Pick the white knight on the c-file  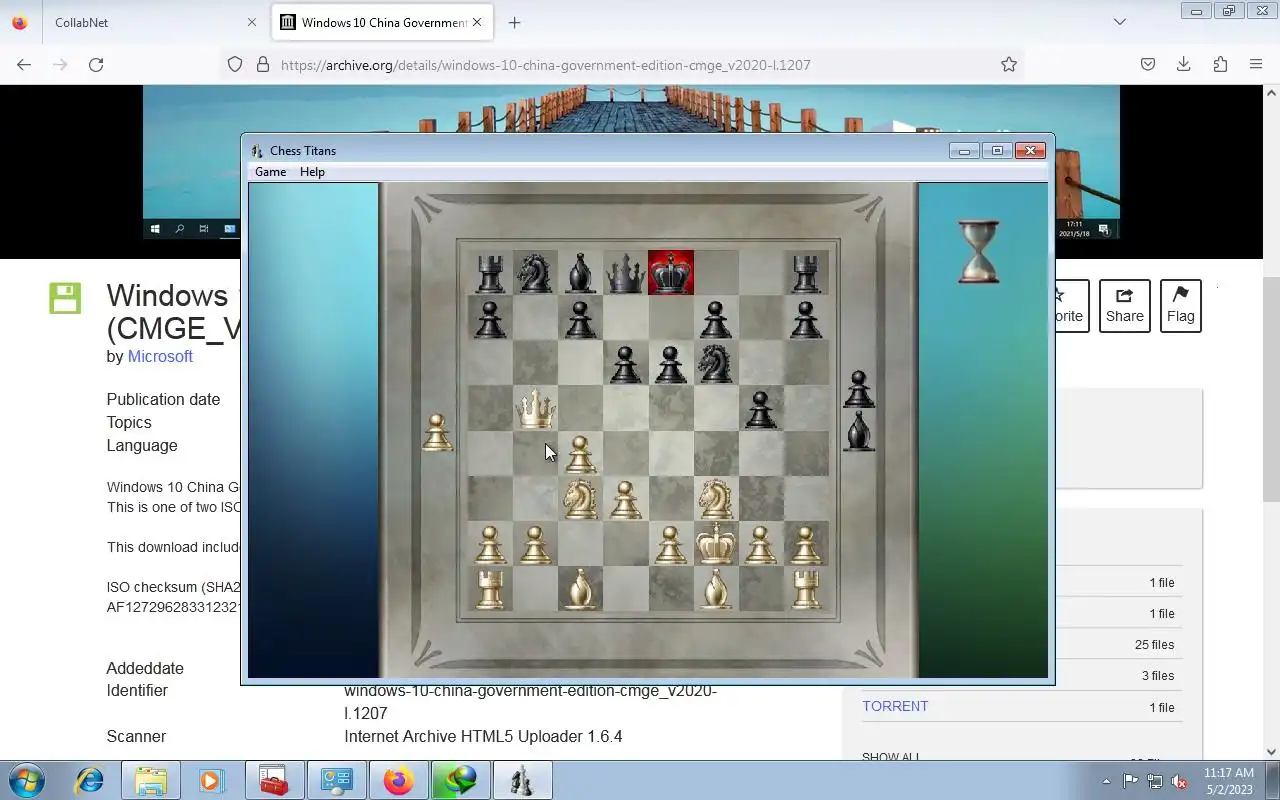click(580, 498)
